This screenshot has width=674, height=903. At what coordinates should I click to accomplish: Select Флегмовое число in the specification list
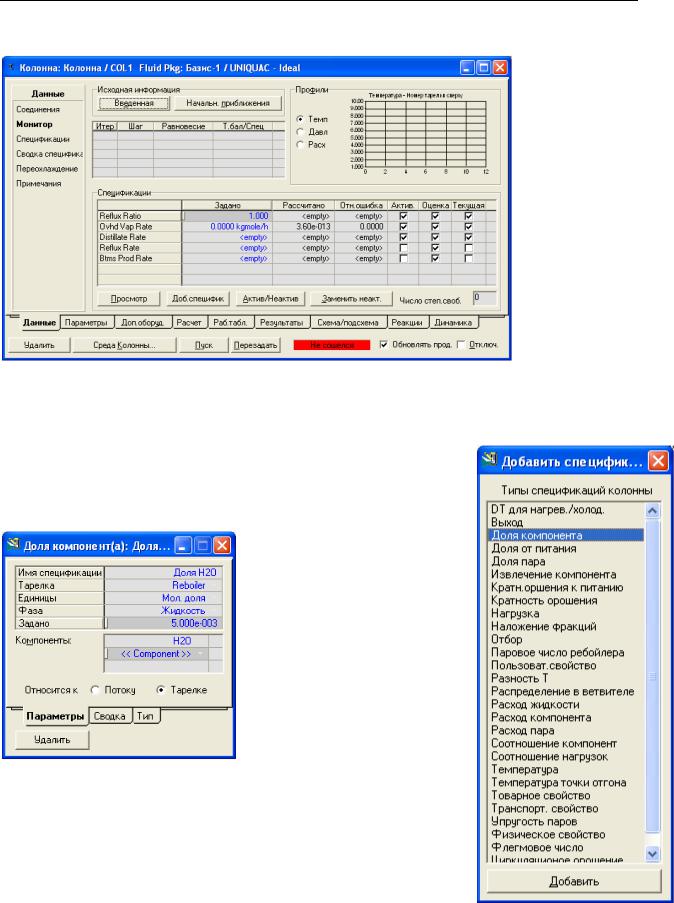pyautogui.click(x=537, y=848)
